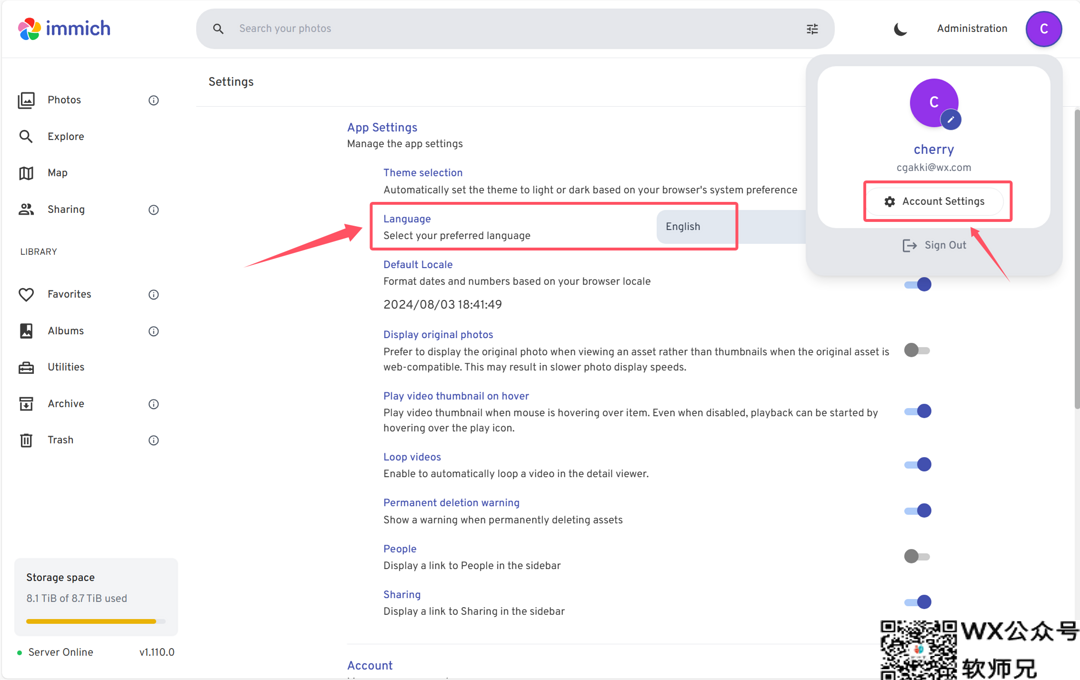Click the storage space usage bar

coord(96,621)
